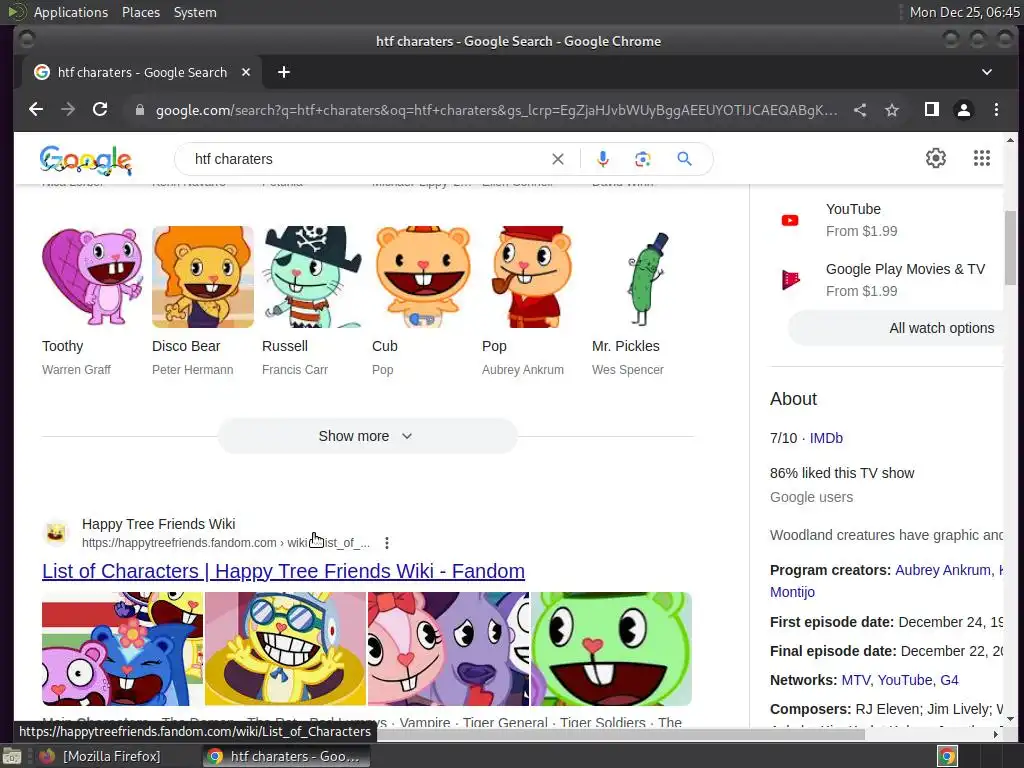Viewport: 1024px width, 768px height.
Task: Show desktop from bottom panel
Action: tap(11, 756)
